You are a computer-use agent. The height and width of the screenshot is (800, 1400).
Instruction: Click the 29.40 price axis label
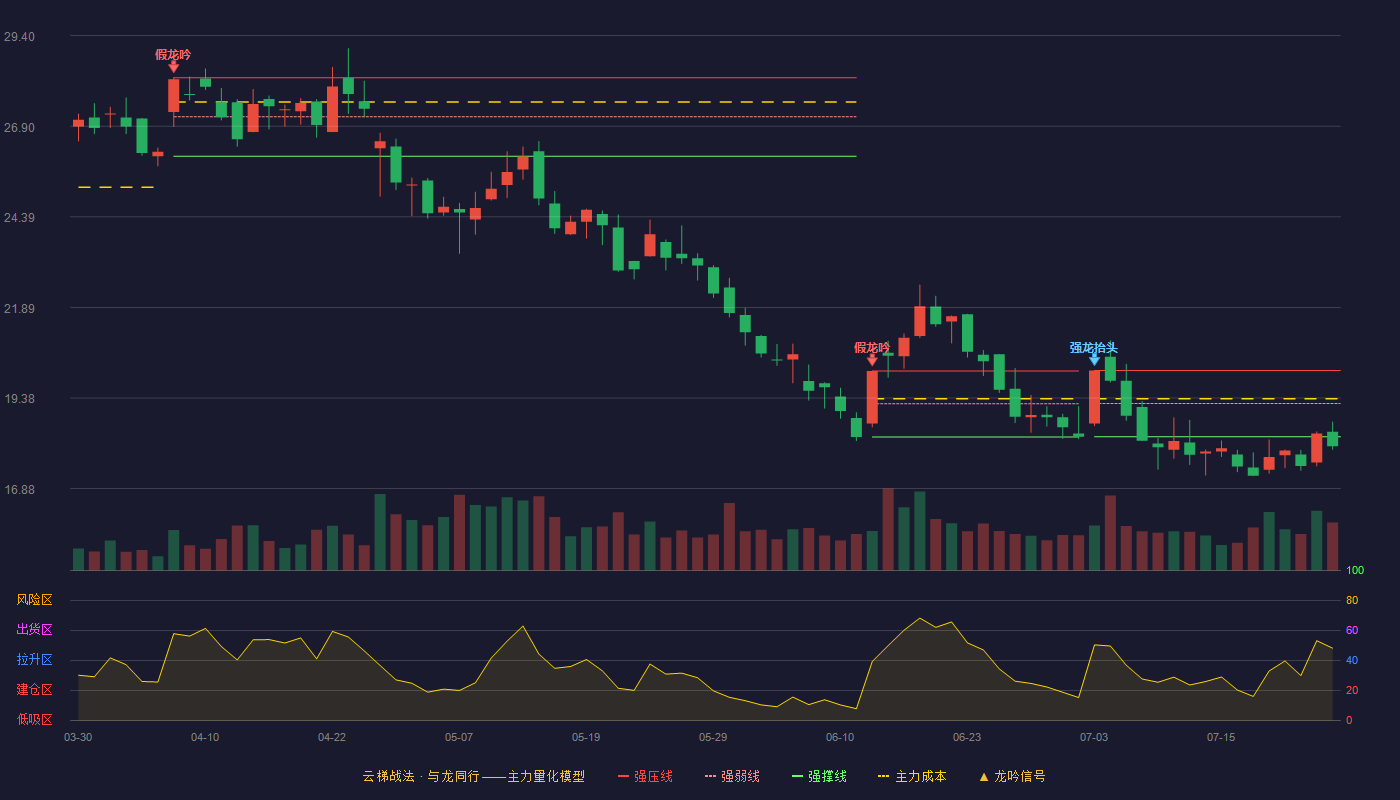click(19, 36)
